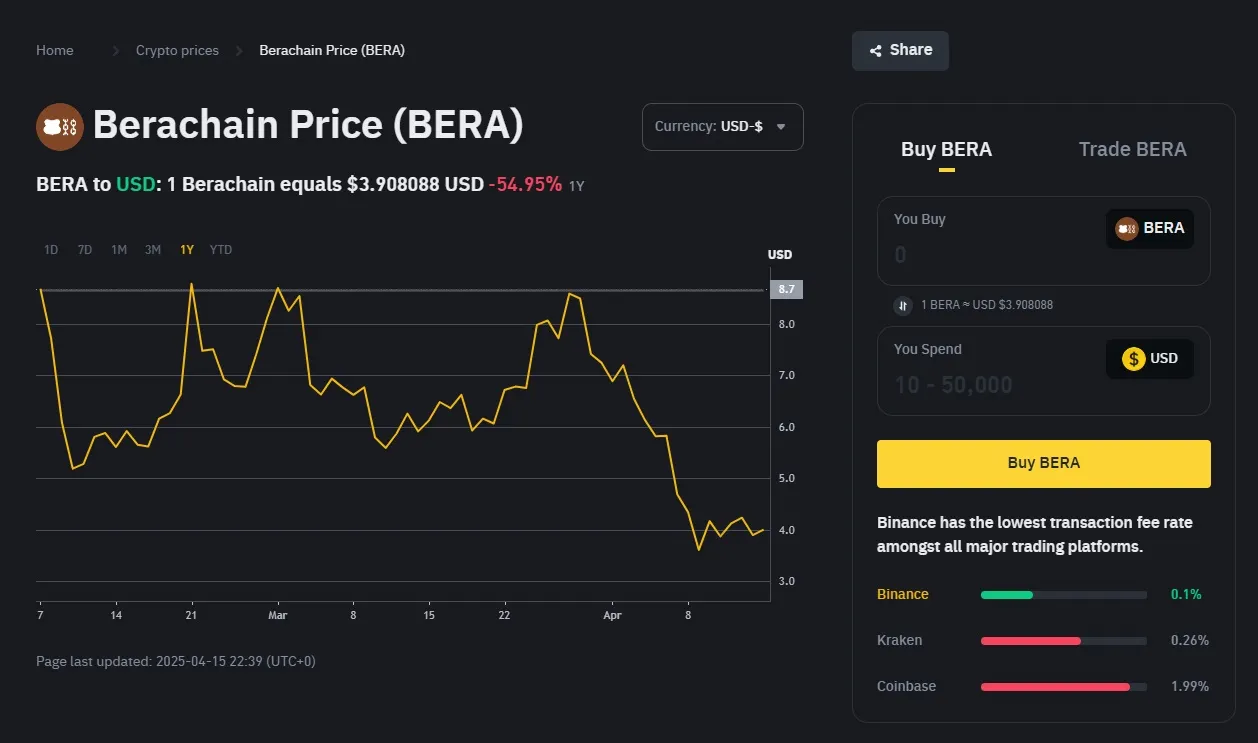Go to Crypto prices breadcrumb link
Viewport: 1258px width, 743px height.
click(177, 51)
